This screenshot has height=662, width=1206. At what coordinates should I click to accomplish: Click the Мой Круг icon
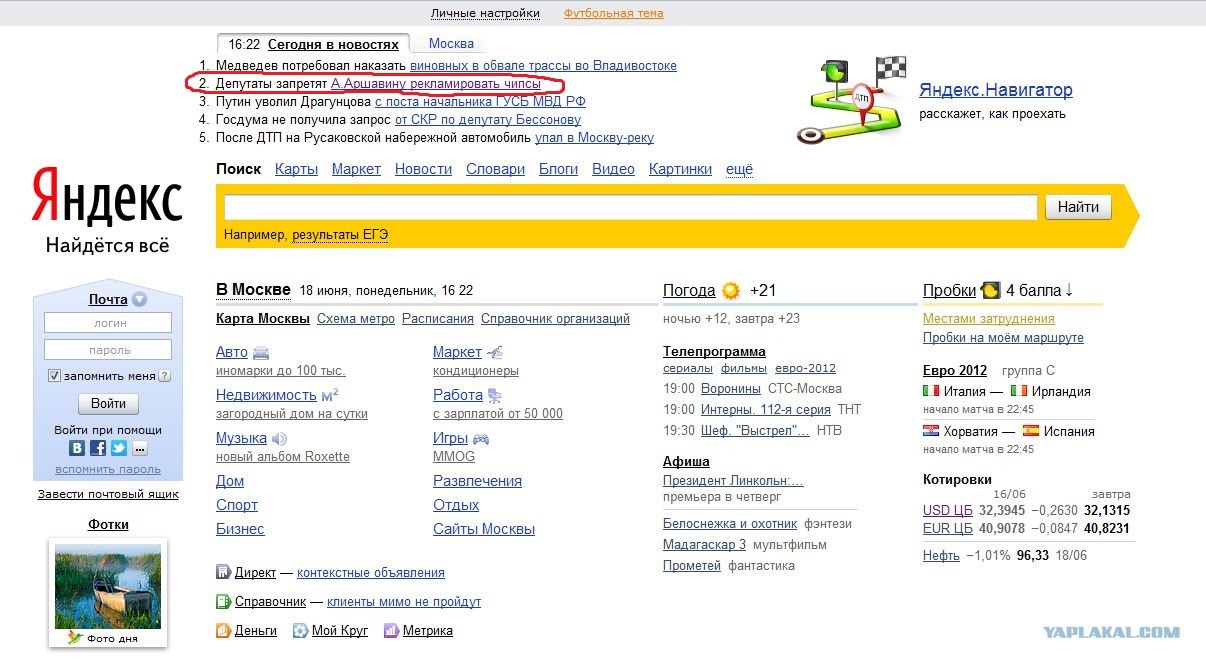tap(300, 630)
